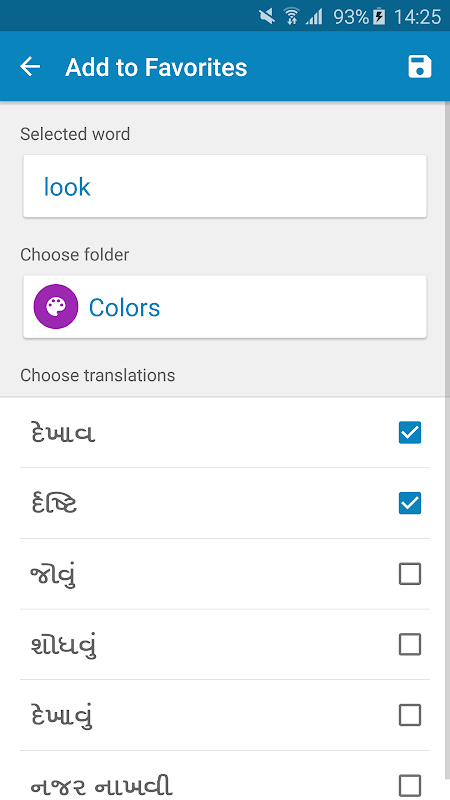450x800 pixels.
Task: Check the જોવું translation checkbox
Action: tap(410, 574)
